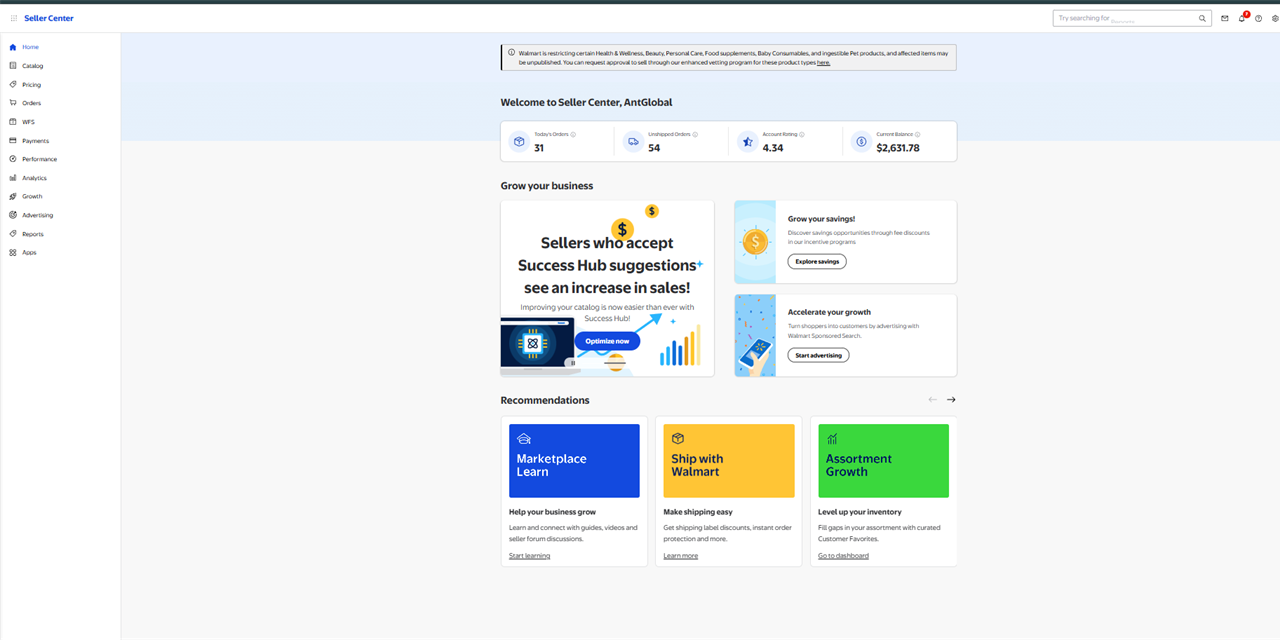Follow the 'here' link in banner

pyautogui.click(x=823, y=62)
